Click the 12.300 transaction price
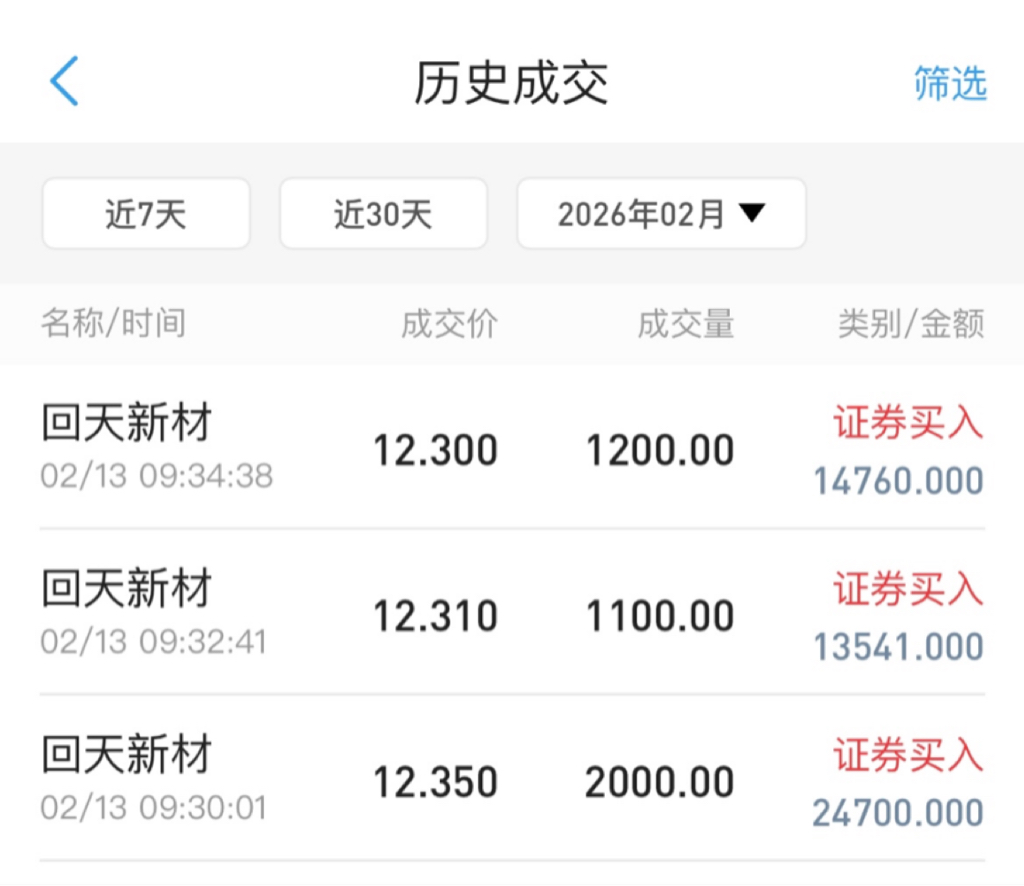The image size is (1024, 886). point(435,451)
